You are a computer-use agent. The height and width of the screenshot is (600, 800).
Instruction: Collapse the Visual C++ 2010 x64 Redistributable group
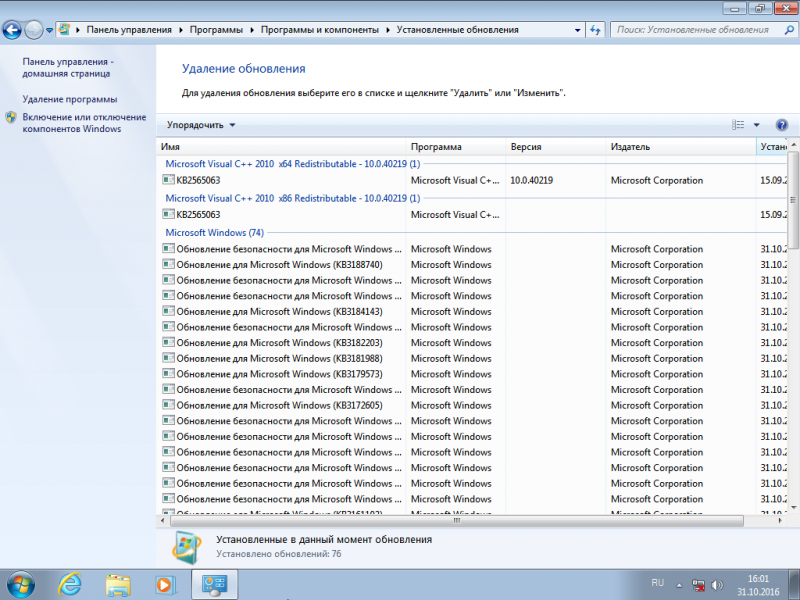click(x=292, y=164)
